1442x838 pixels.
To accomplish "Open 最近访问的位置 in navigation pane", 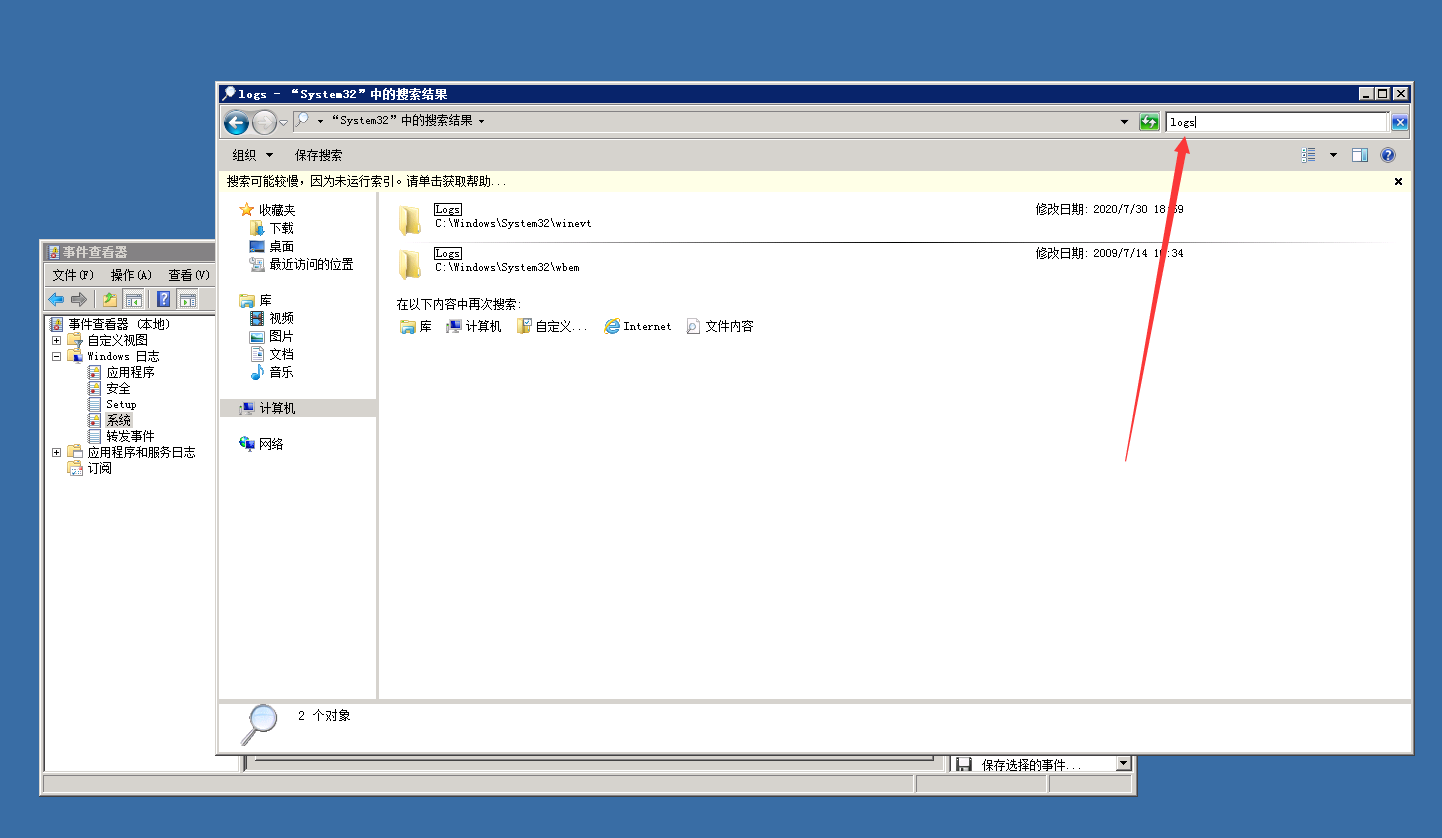I will pos(301,264).
